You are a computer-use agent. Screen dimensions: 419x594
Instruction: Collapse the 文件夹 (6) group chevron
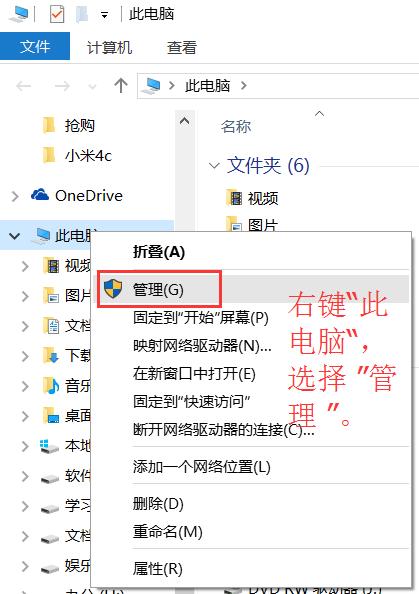click(x=214, y=166)
